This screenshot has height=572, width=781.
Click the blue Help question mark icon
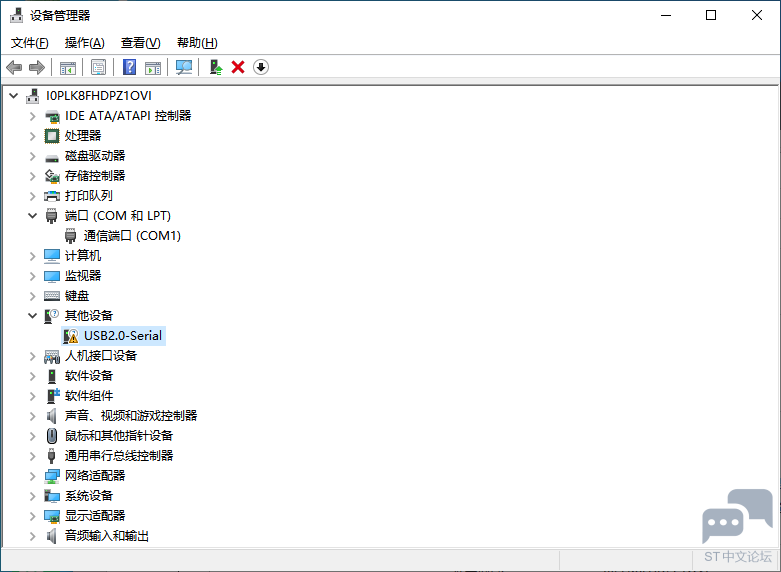tap(130, 67)
